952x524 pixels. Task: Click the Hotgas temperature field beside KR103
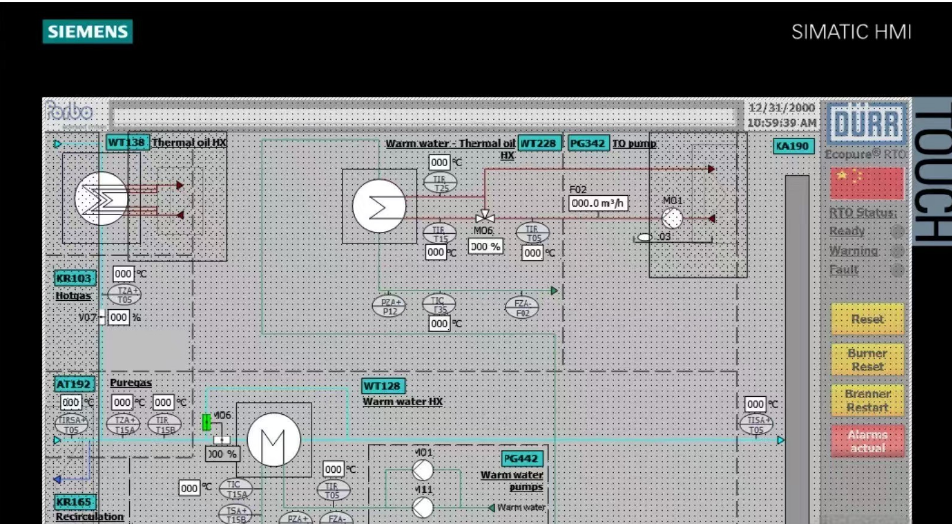(x=123, y=273)
